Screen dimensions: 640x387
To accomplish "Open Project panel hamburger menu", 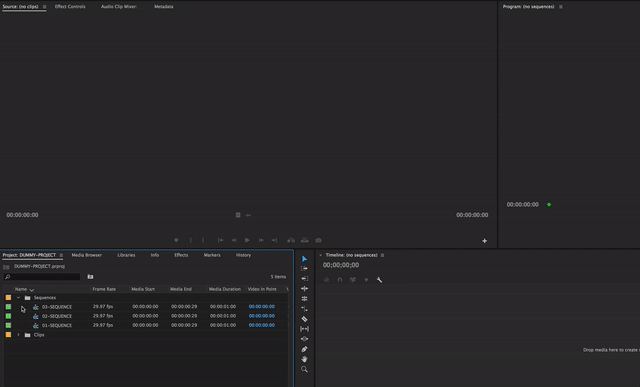I will point(61,255).
